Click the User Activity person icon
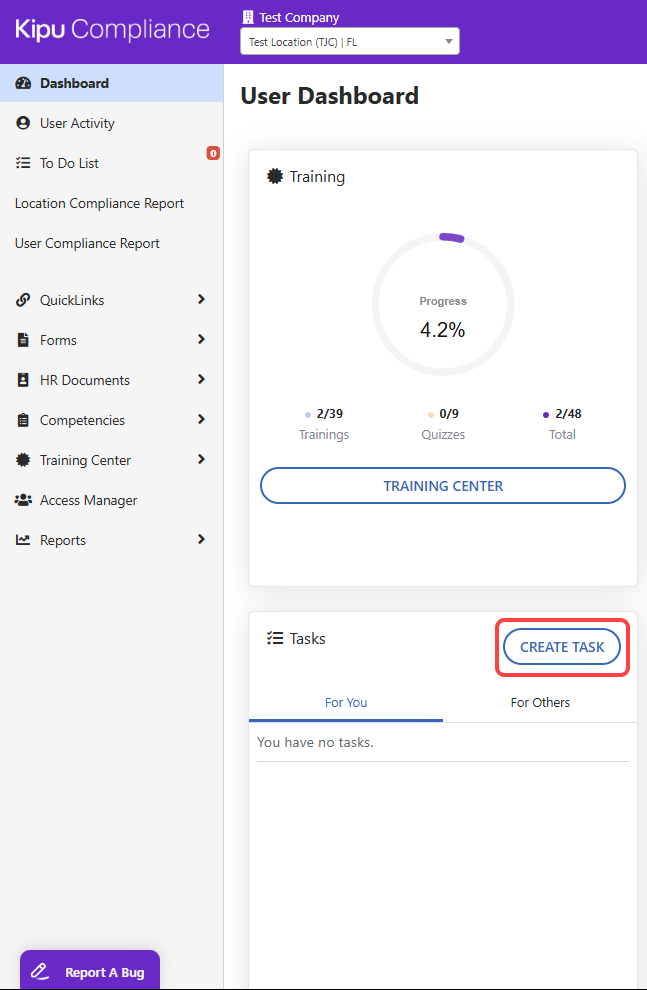This screenshot has width=647, height=990. 23,123
